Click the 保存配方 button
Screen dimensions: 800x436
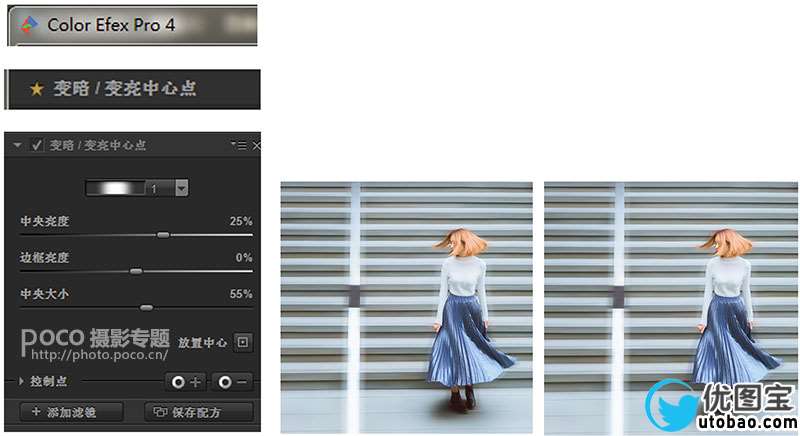[199, 412]
